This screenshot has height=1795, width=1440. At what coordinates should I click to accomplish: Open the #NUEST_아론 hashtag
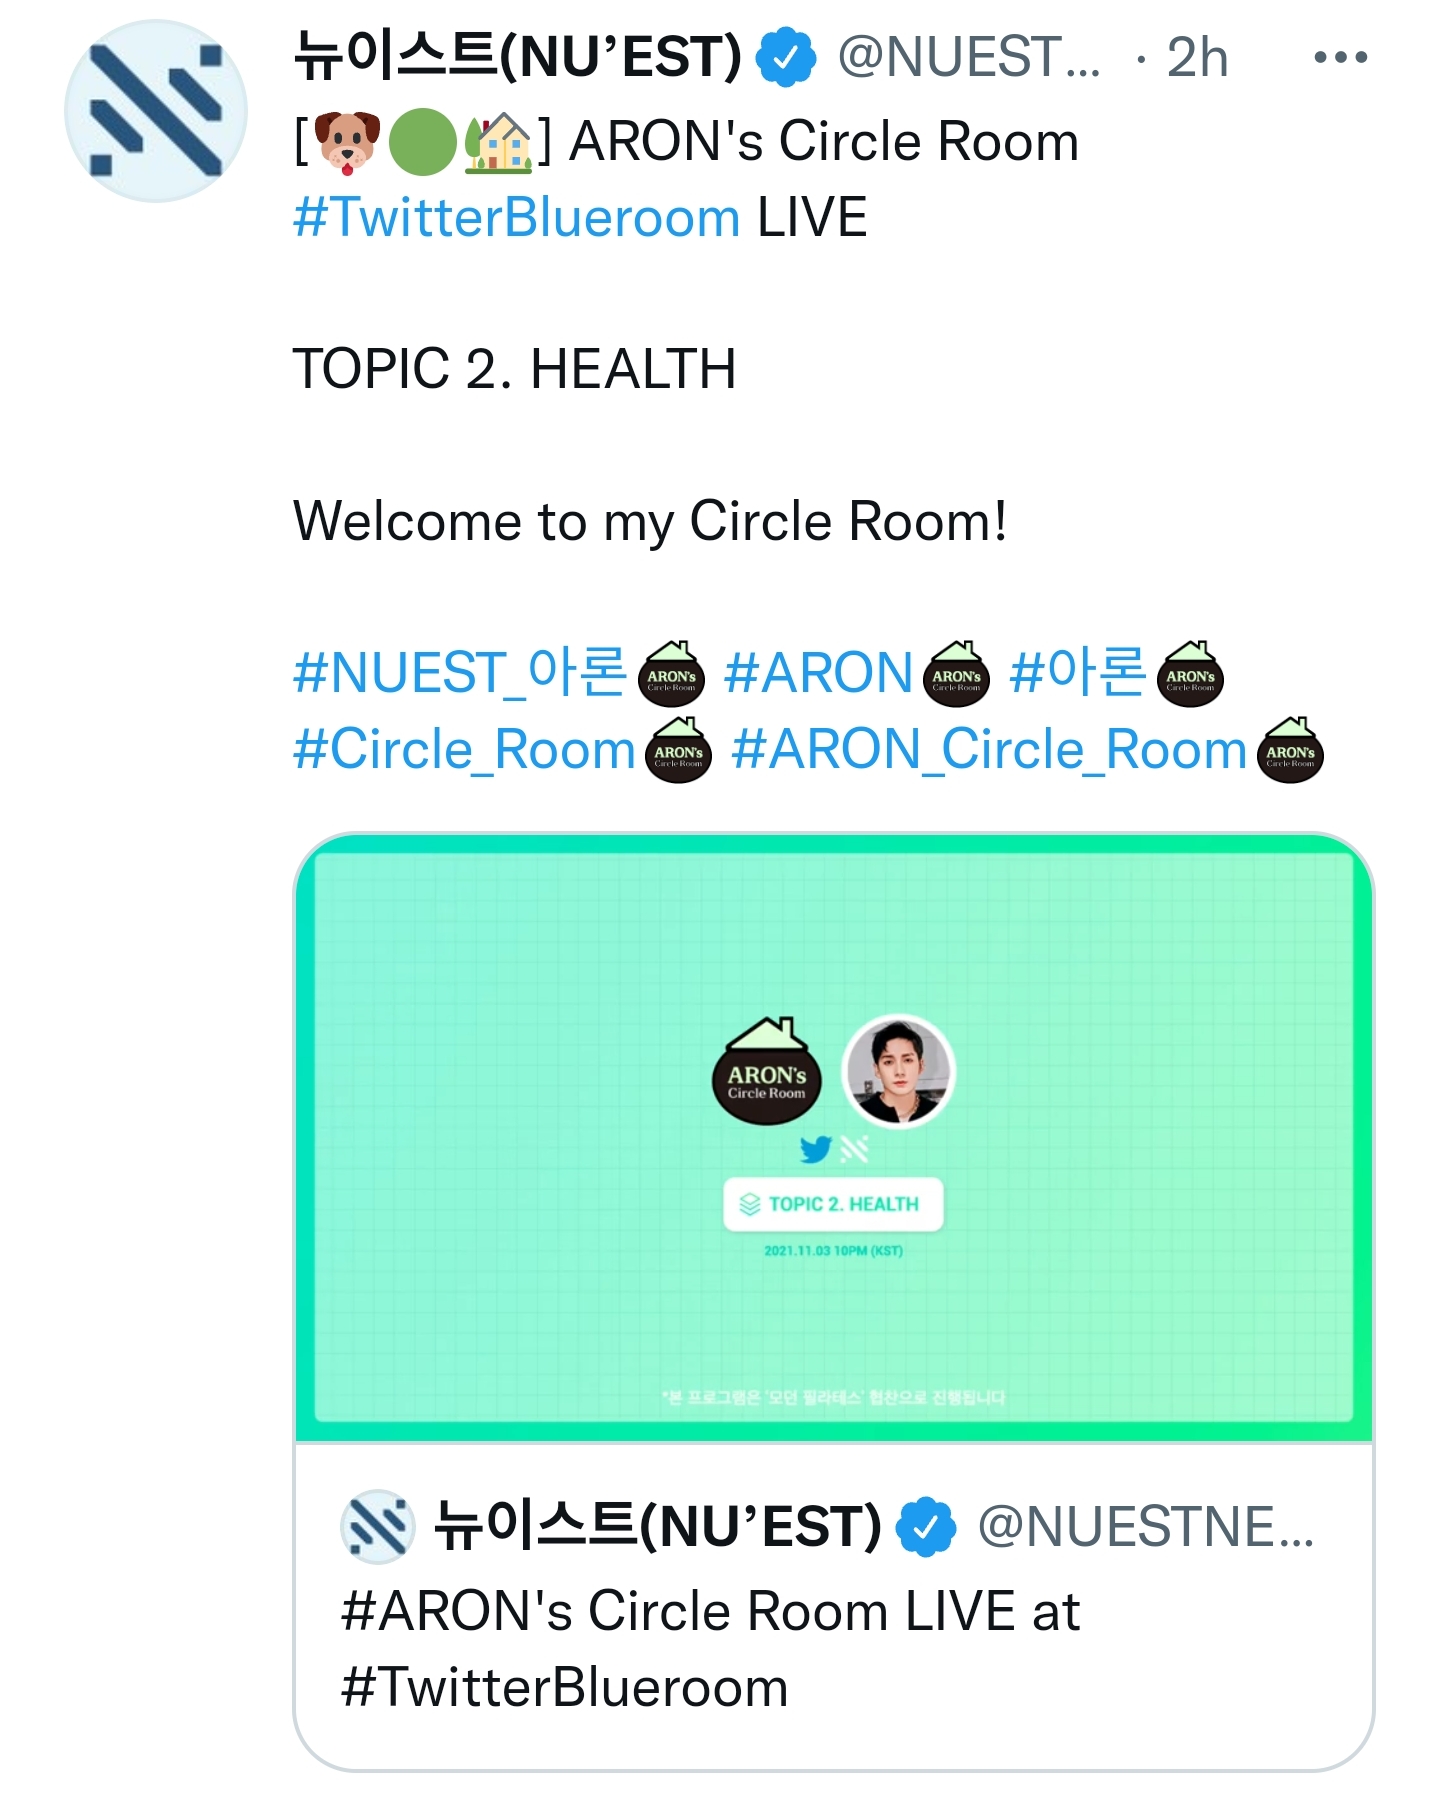[460, 671]
